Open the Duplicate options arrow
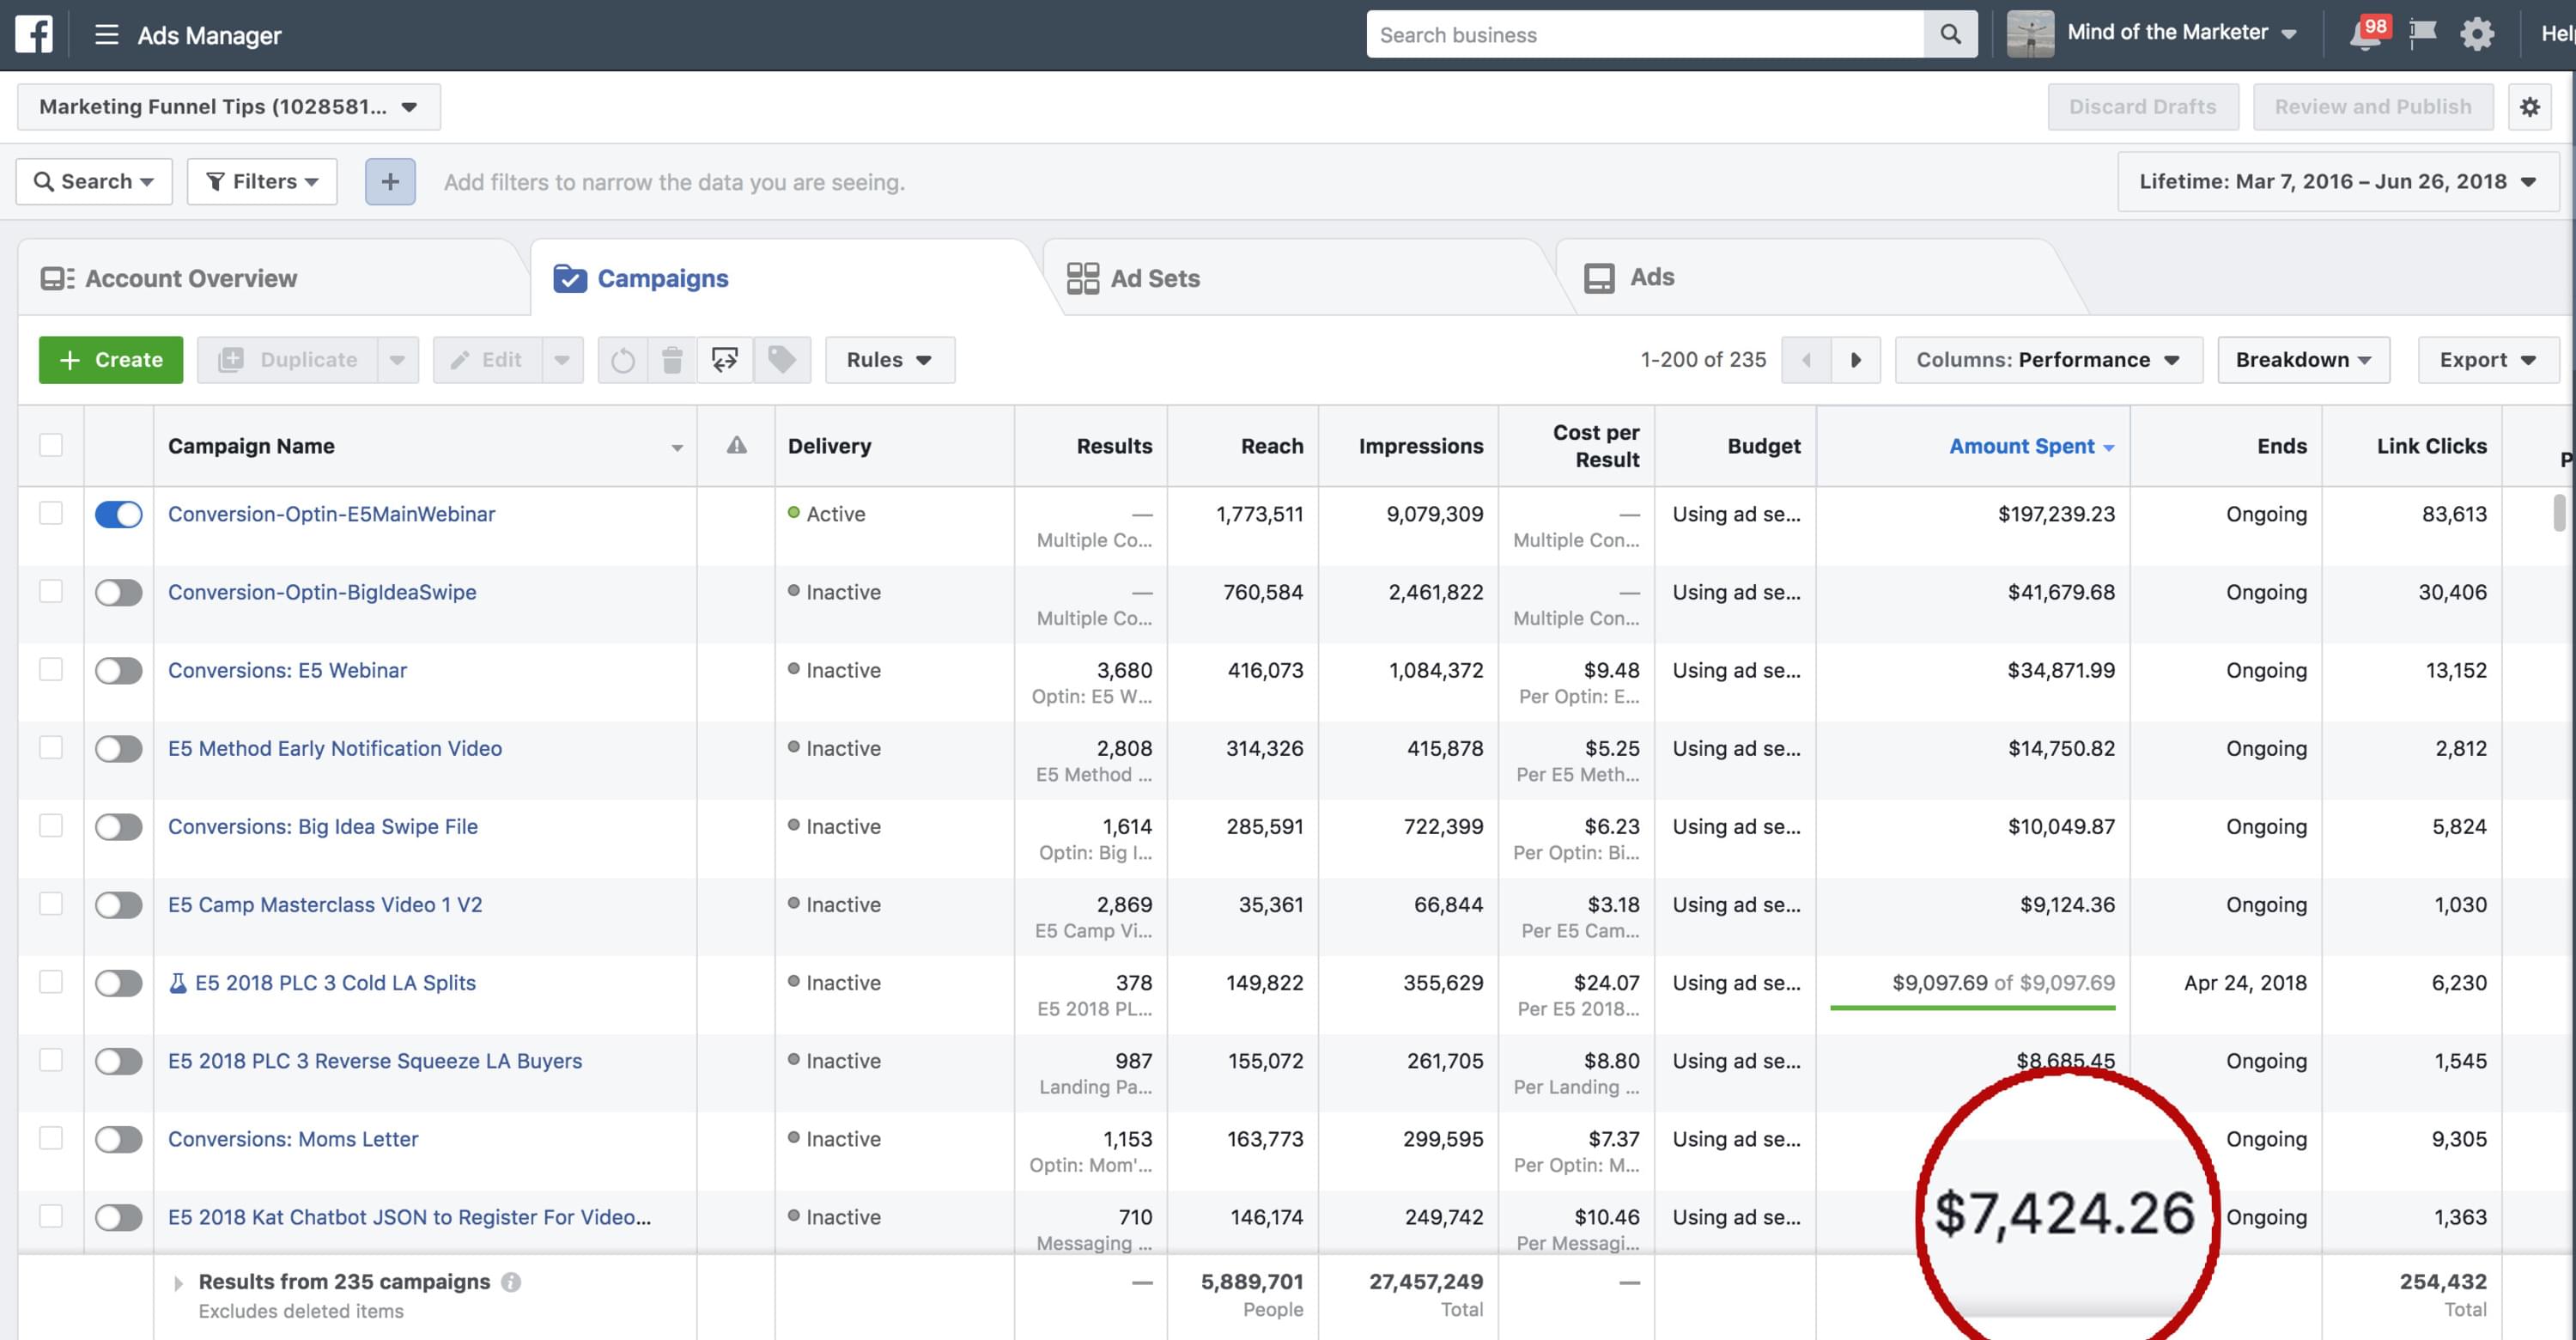Image resolution: width=2576 pixels, height=1340 pixels. (398, 360)
